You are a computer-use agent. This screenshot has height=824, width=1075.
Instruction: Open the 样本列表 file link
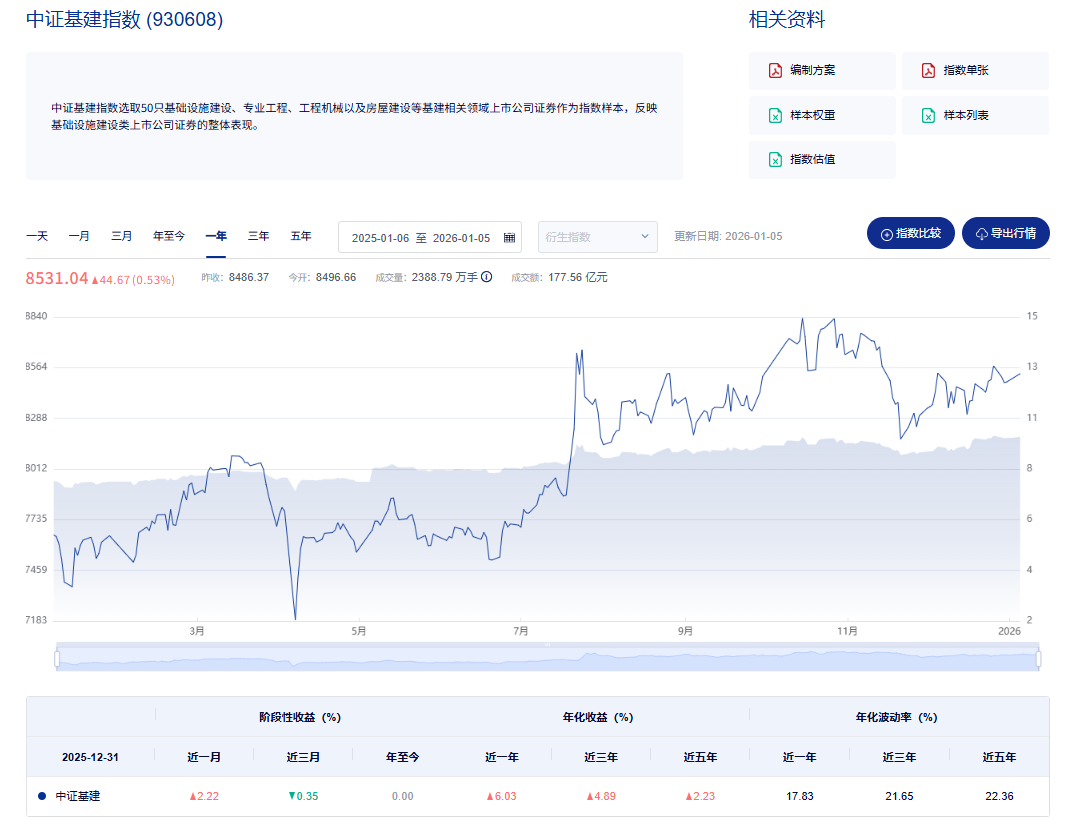(966, 115)
